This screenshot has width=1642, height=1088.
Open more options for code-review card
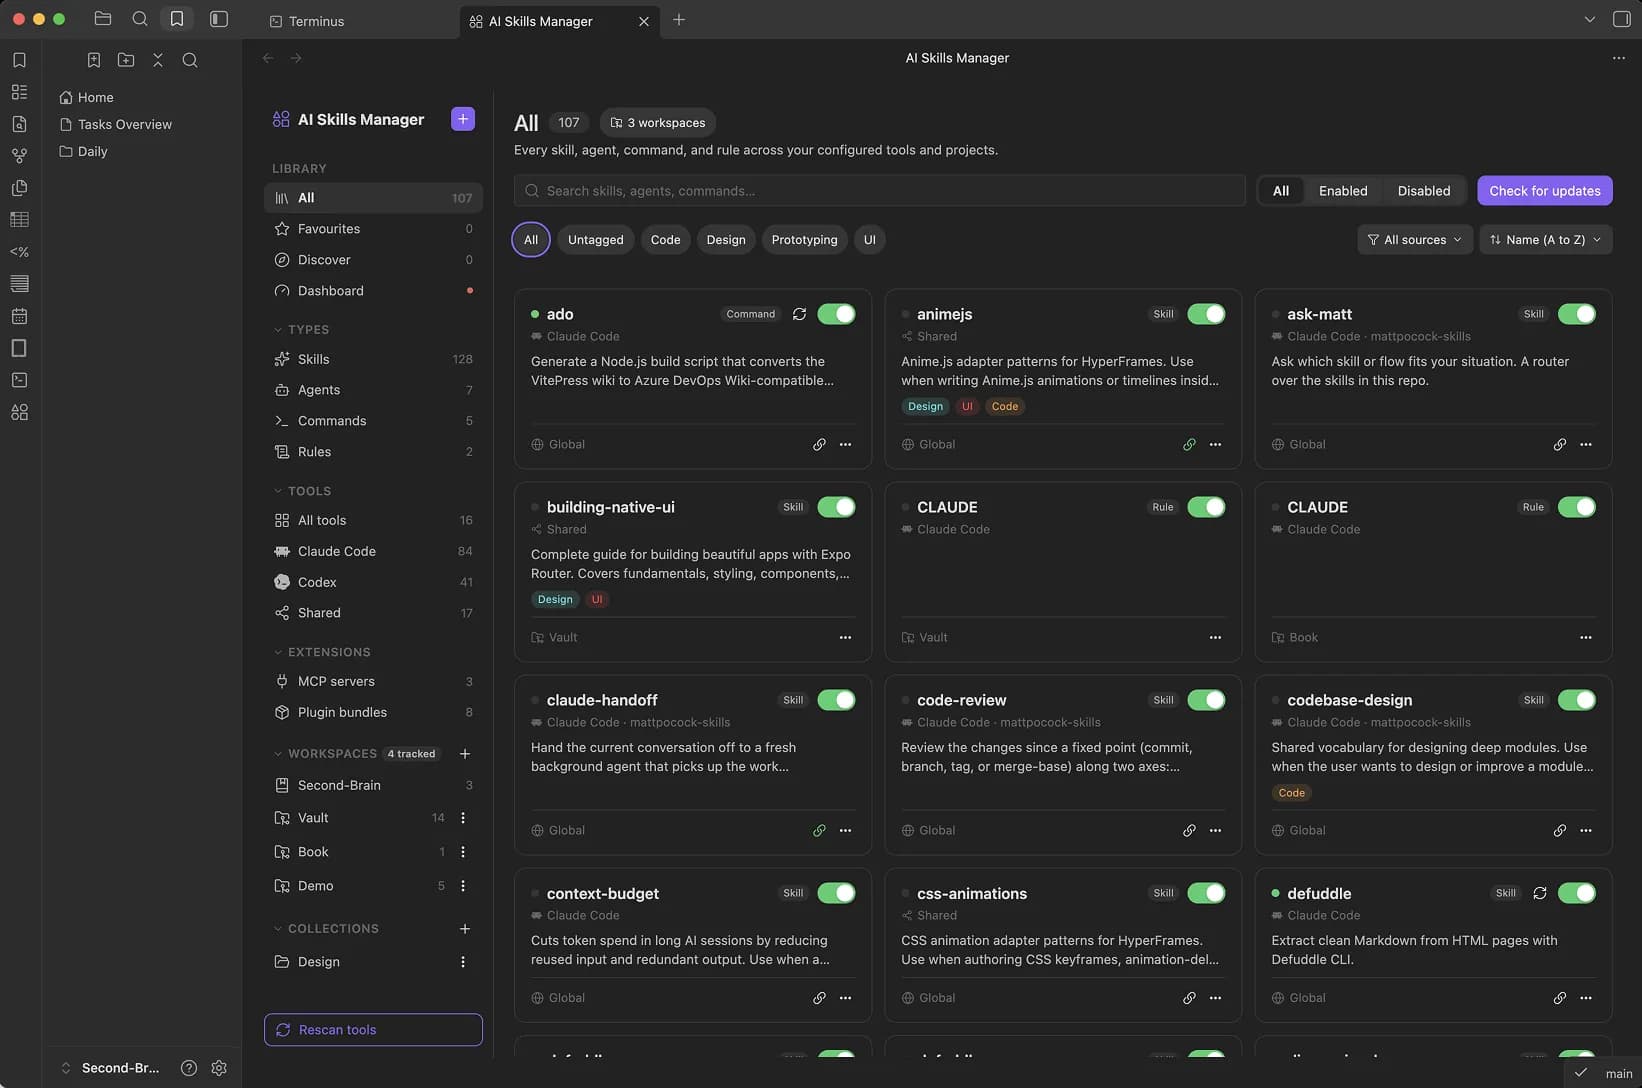(x=1216, y=830)
